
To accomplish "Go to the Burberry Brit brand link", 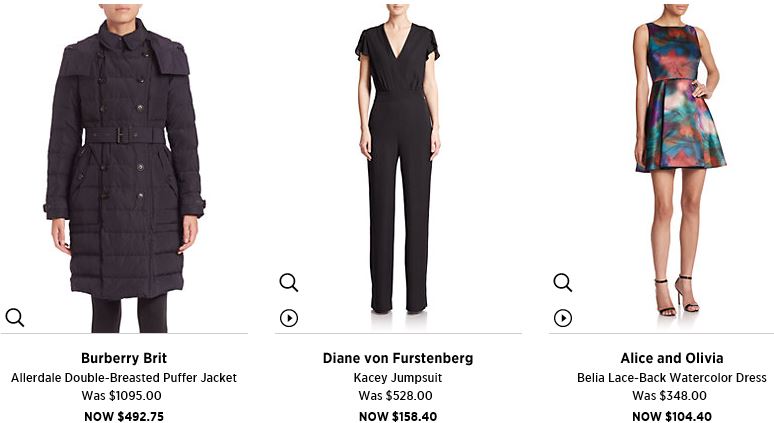I will [124, 358].
